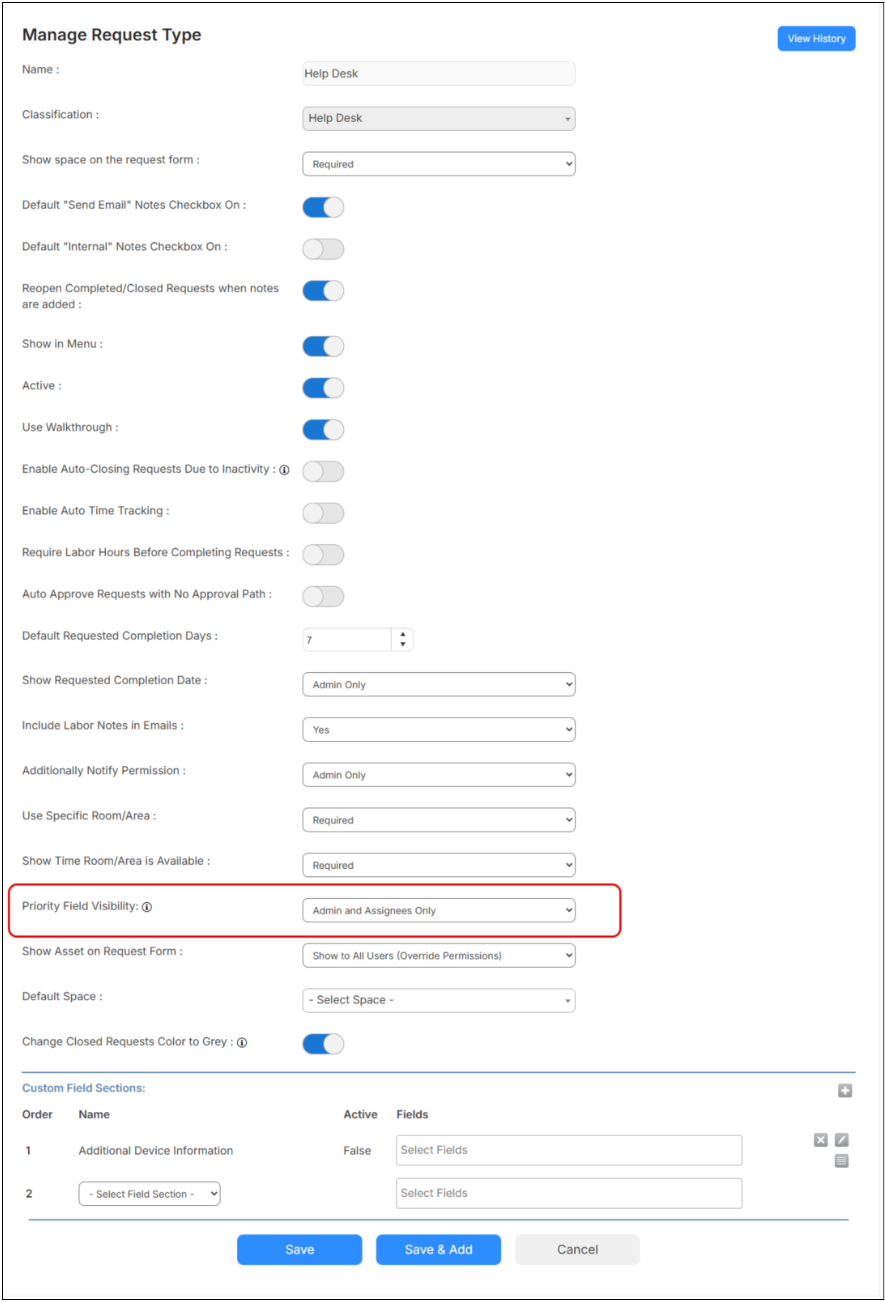Click the Save & Add button

[x=438, y=1250]
